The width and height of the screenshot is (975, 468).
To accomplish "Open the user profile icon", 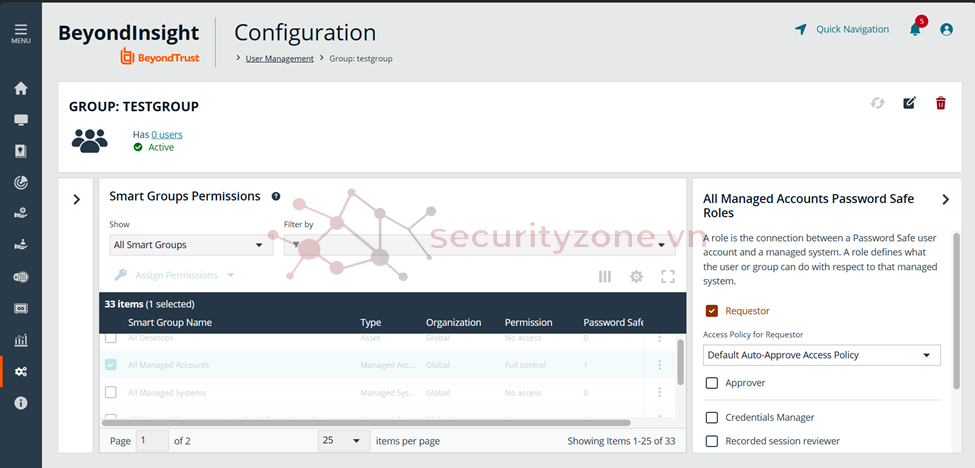I will coord(946,30).
